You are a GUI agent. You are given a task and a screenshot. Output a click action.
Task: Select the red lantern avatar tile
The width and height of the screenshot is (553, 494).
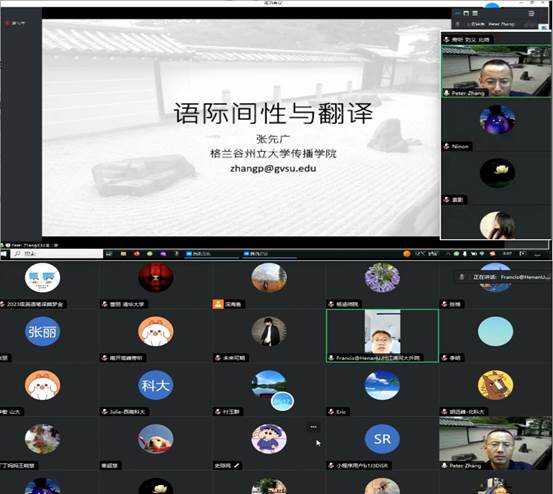point(156,278)
